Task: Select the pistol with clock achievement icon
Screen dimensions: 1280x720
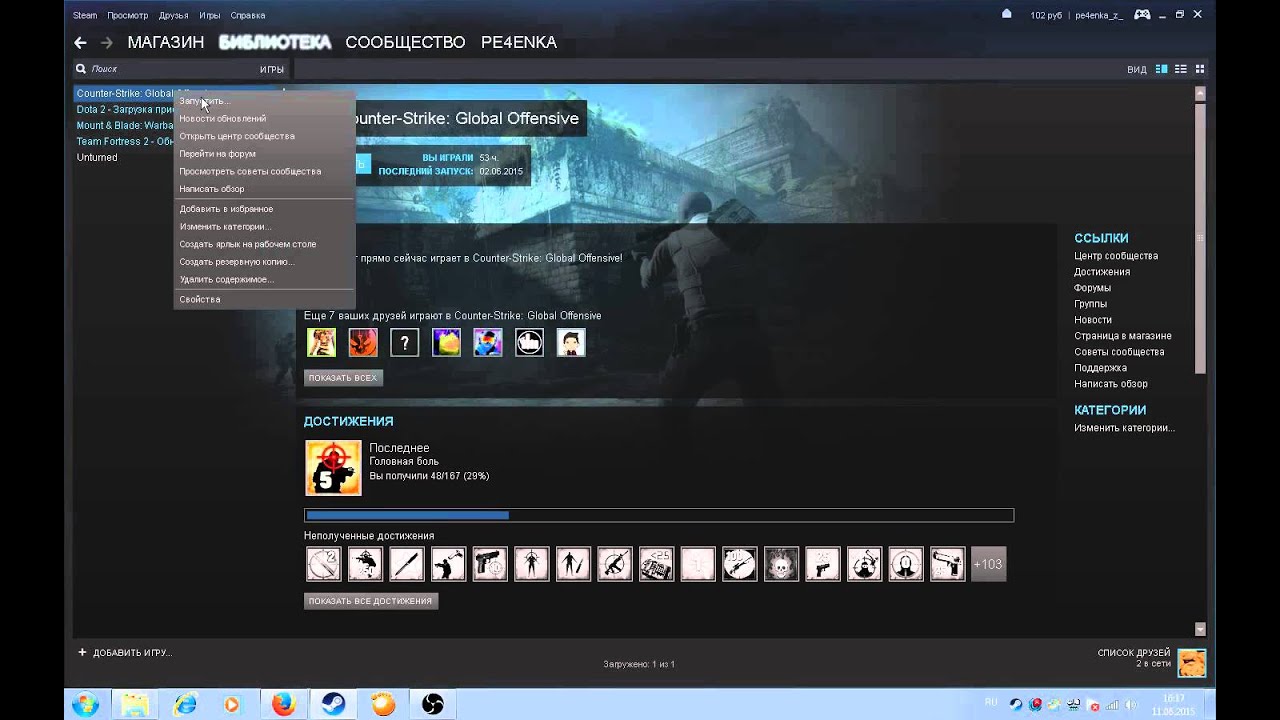Action: coord(490,564)
